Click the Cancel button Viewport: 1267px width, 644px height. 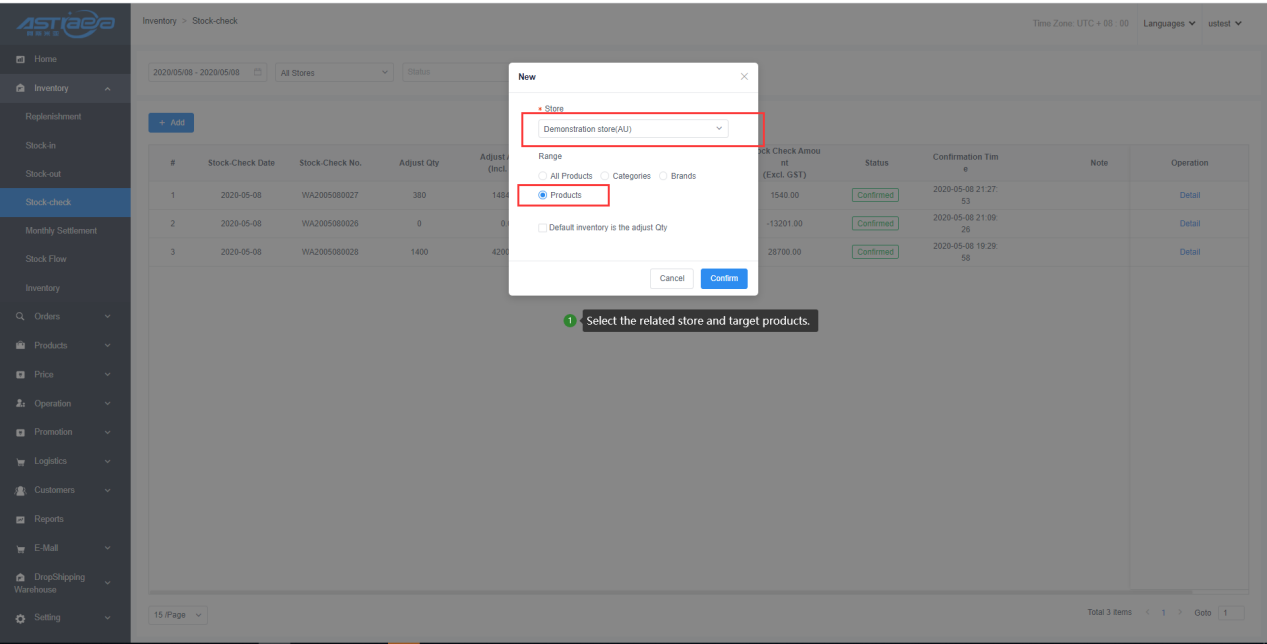tap(672, 278)
